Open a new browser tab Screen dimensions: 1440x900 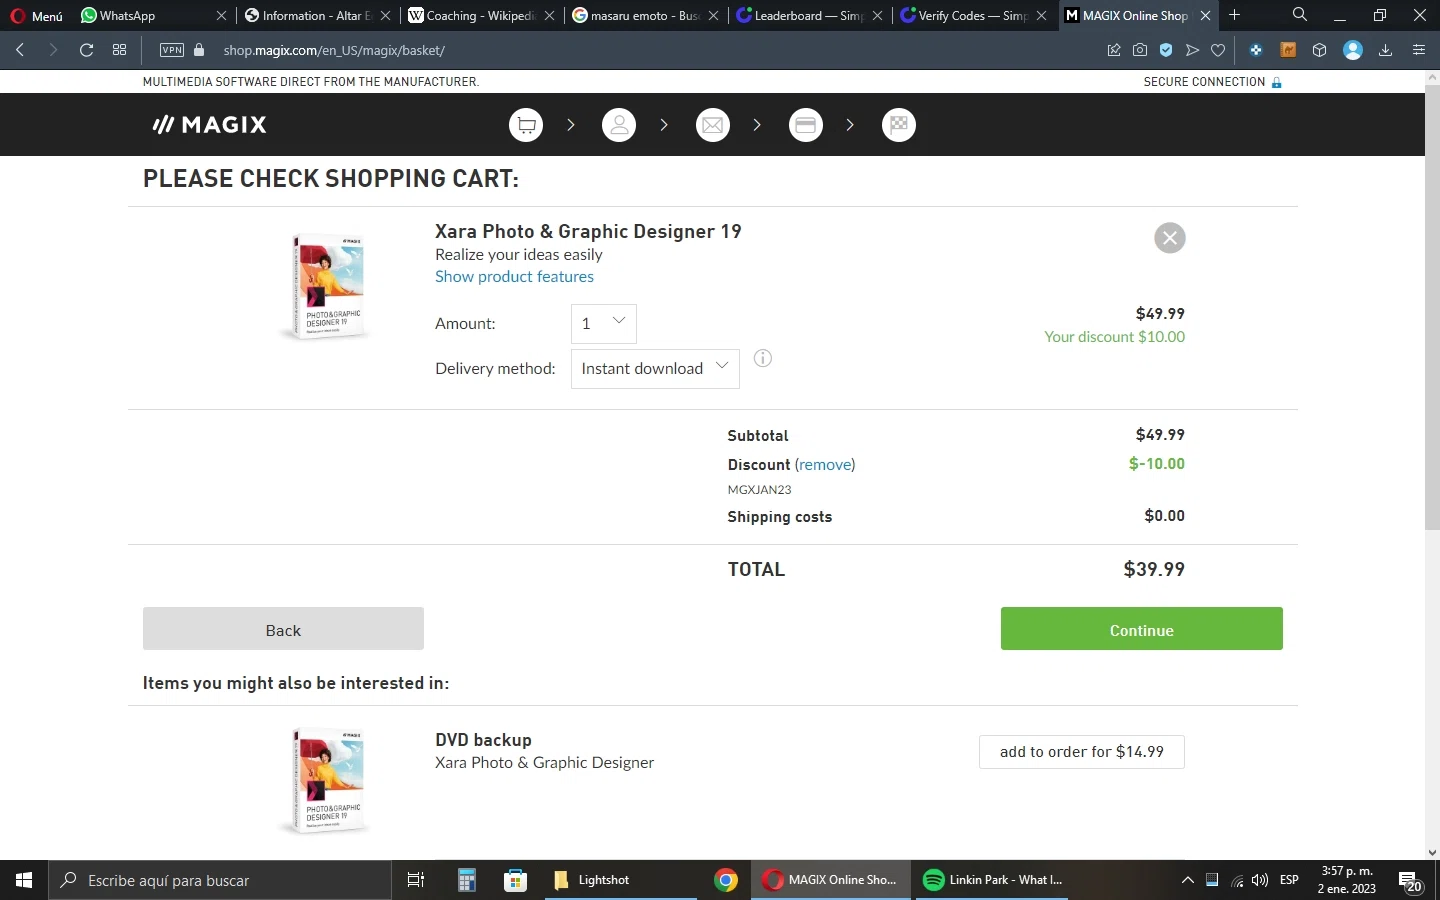tap(1235, 15)
